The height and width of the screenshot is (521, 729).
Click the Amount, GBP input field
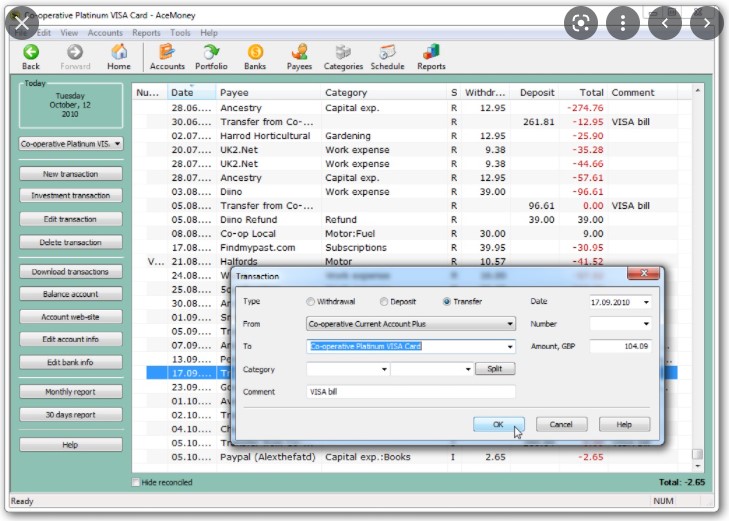coord(620,346)
